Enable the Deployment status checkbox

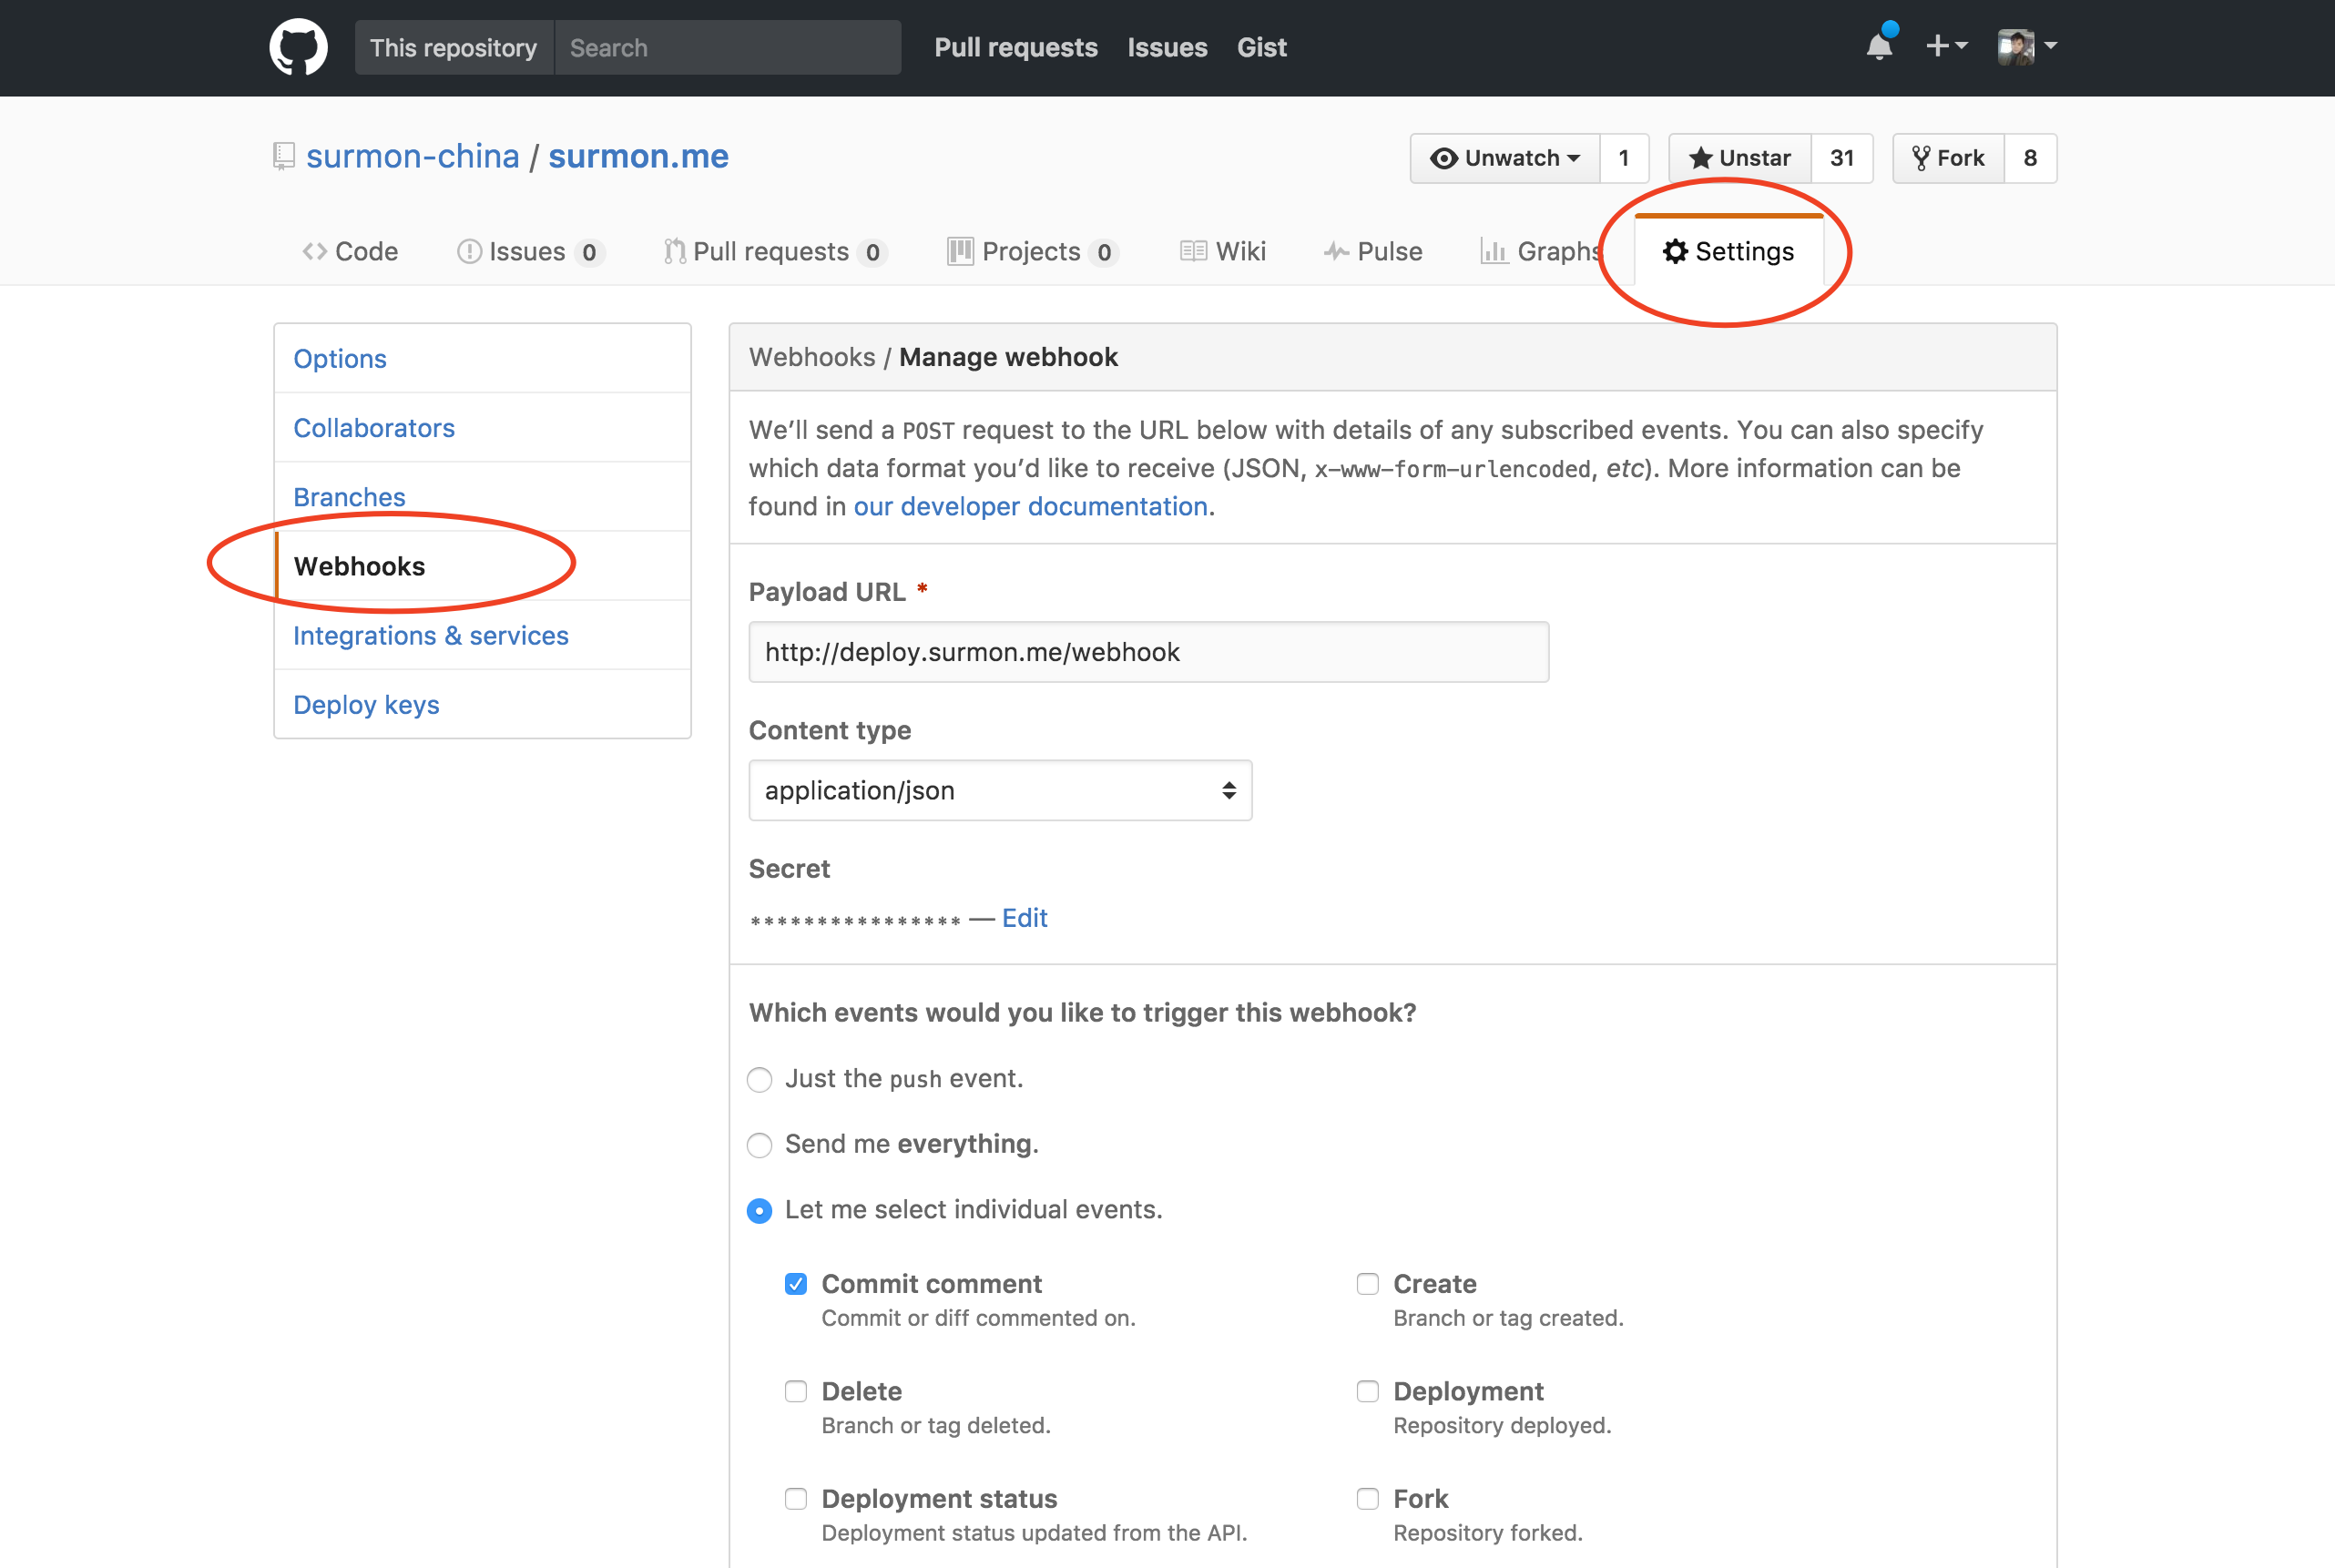[x=796, y=1499]
